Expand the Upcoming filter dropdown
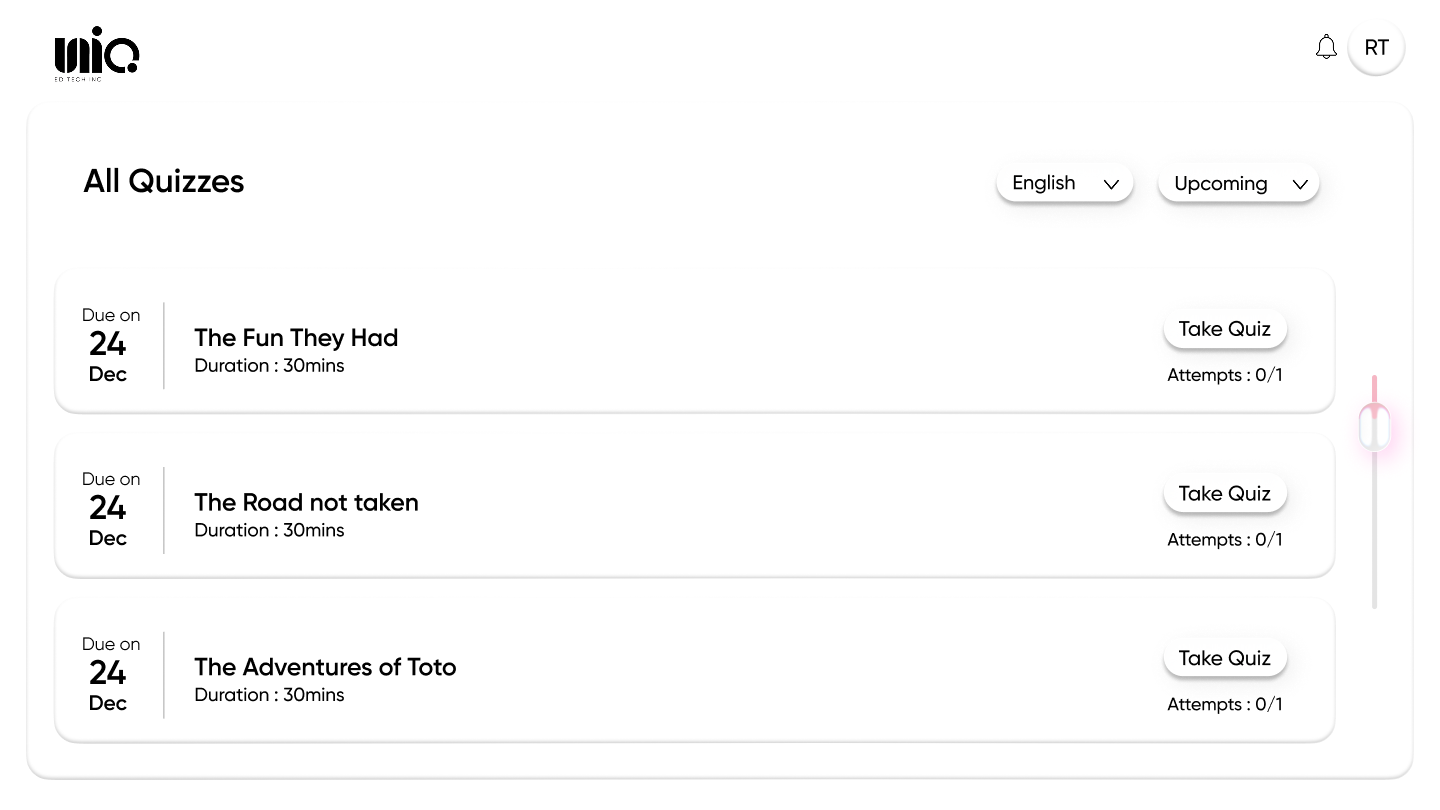Screen dimensions: 1440x810 (x=1239, y=184)
